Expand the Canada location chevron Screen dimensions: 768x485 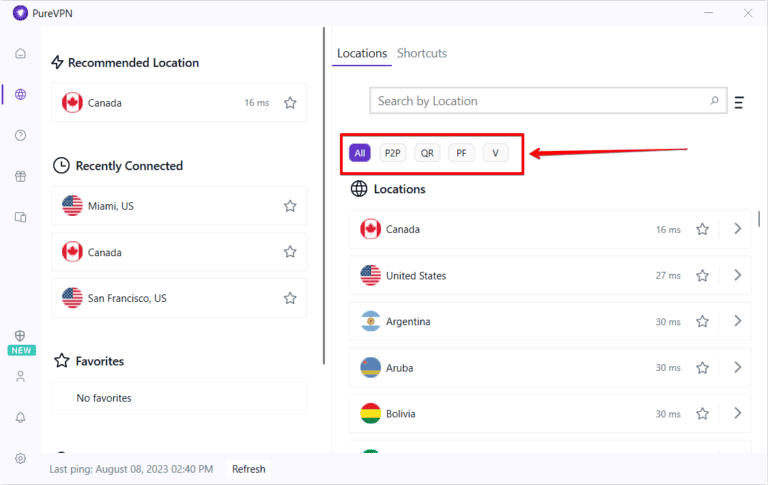pos(738,229)
